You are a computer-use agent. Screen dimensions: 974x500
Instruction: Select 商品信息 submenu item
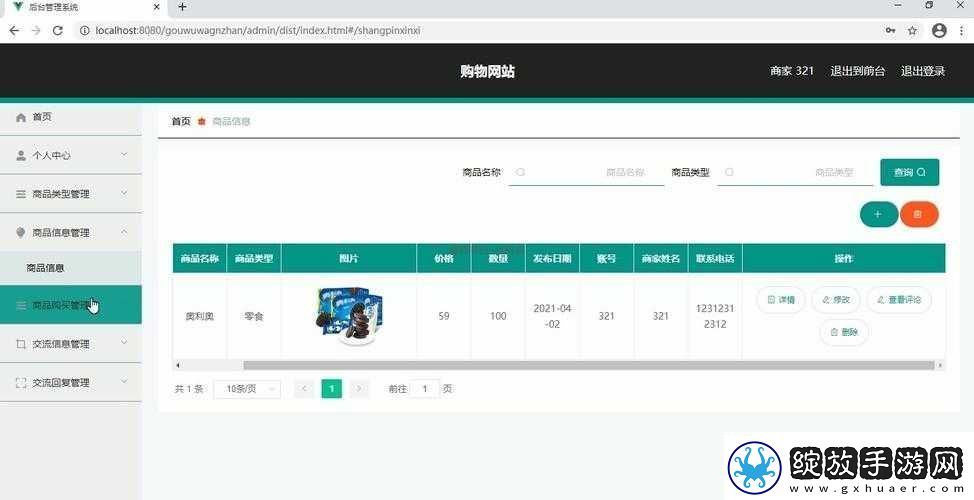coord(71,268)
